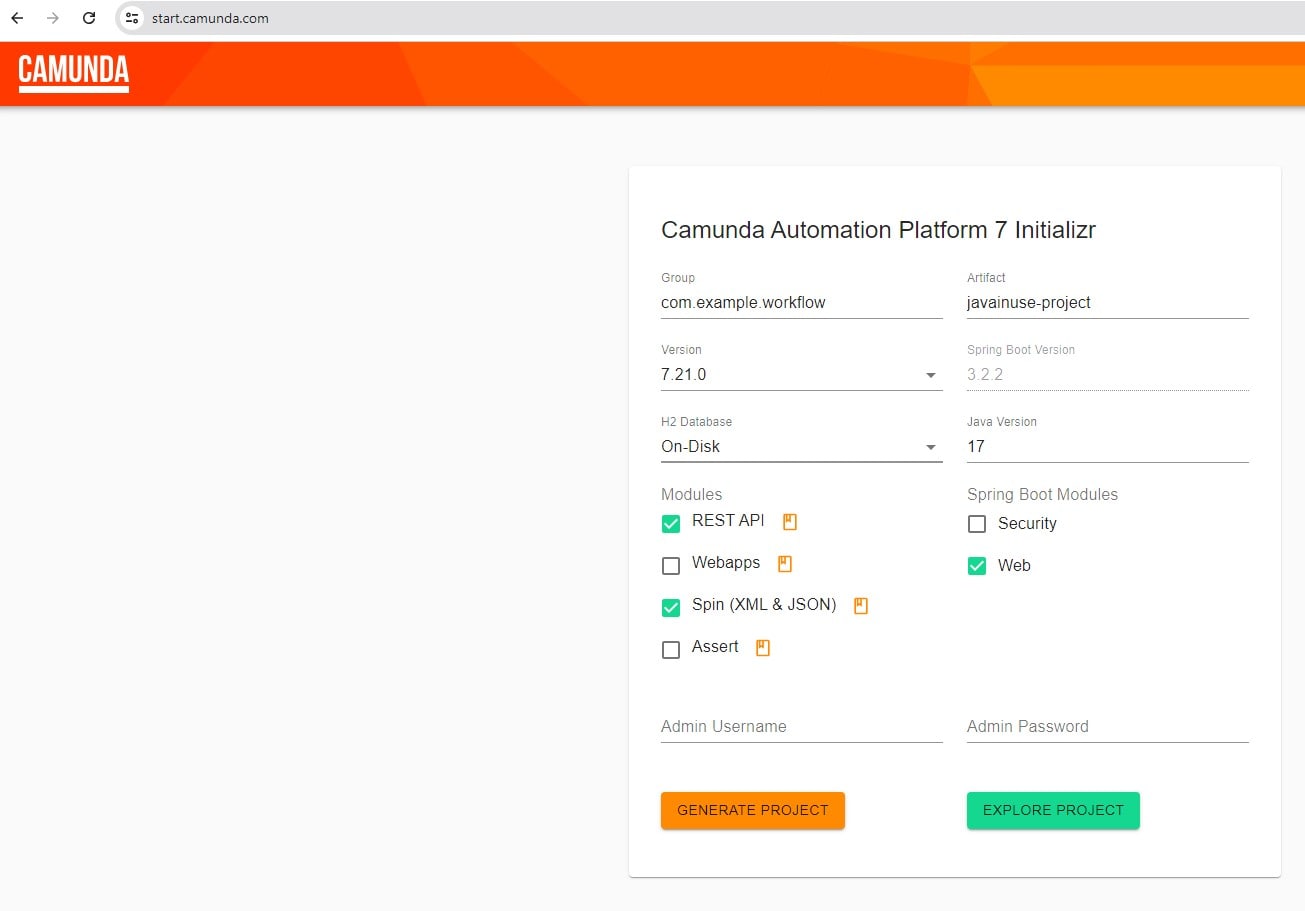Focus the Admin Password field

pos(1107,727)
